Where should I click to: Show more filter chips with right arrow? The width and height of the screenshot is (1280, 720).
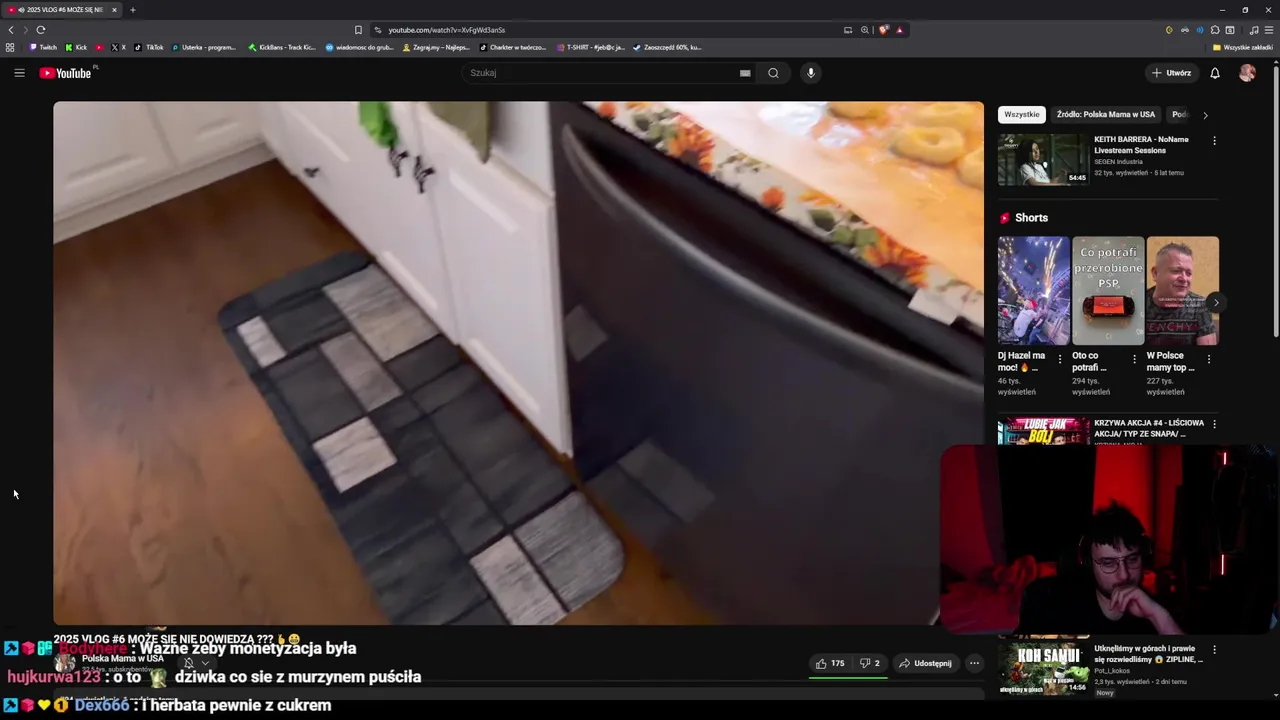click(x=1205, y=115)
